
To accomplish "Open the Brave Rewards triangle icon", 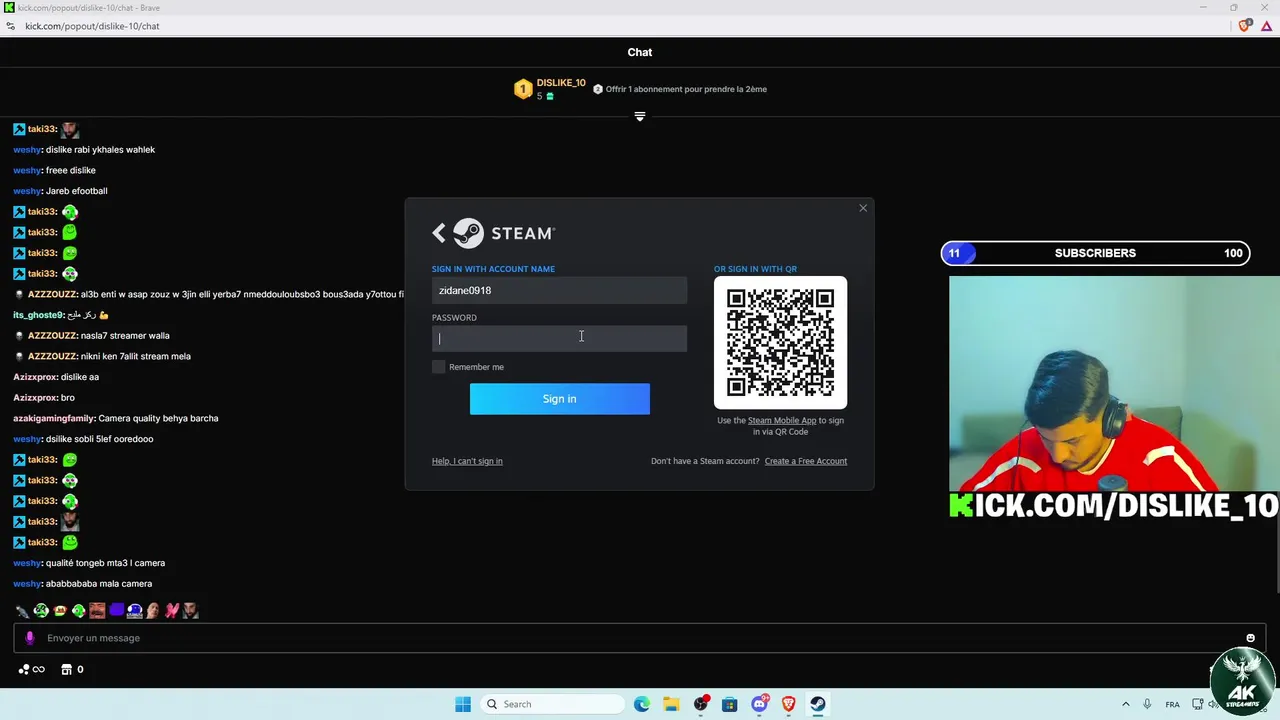I will coord(1266,26).
